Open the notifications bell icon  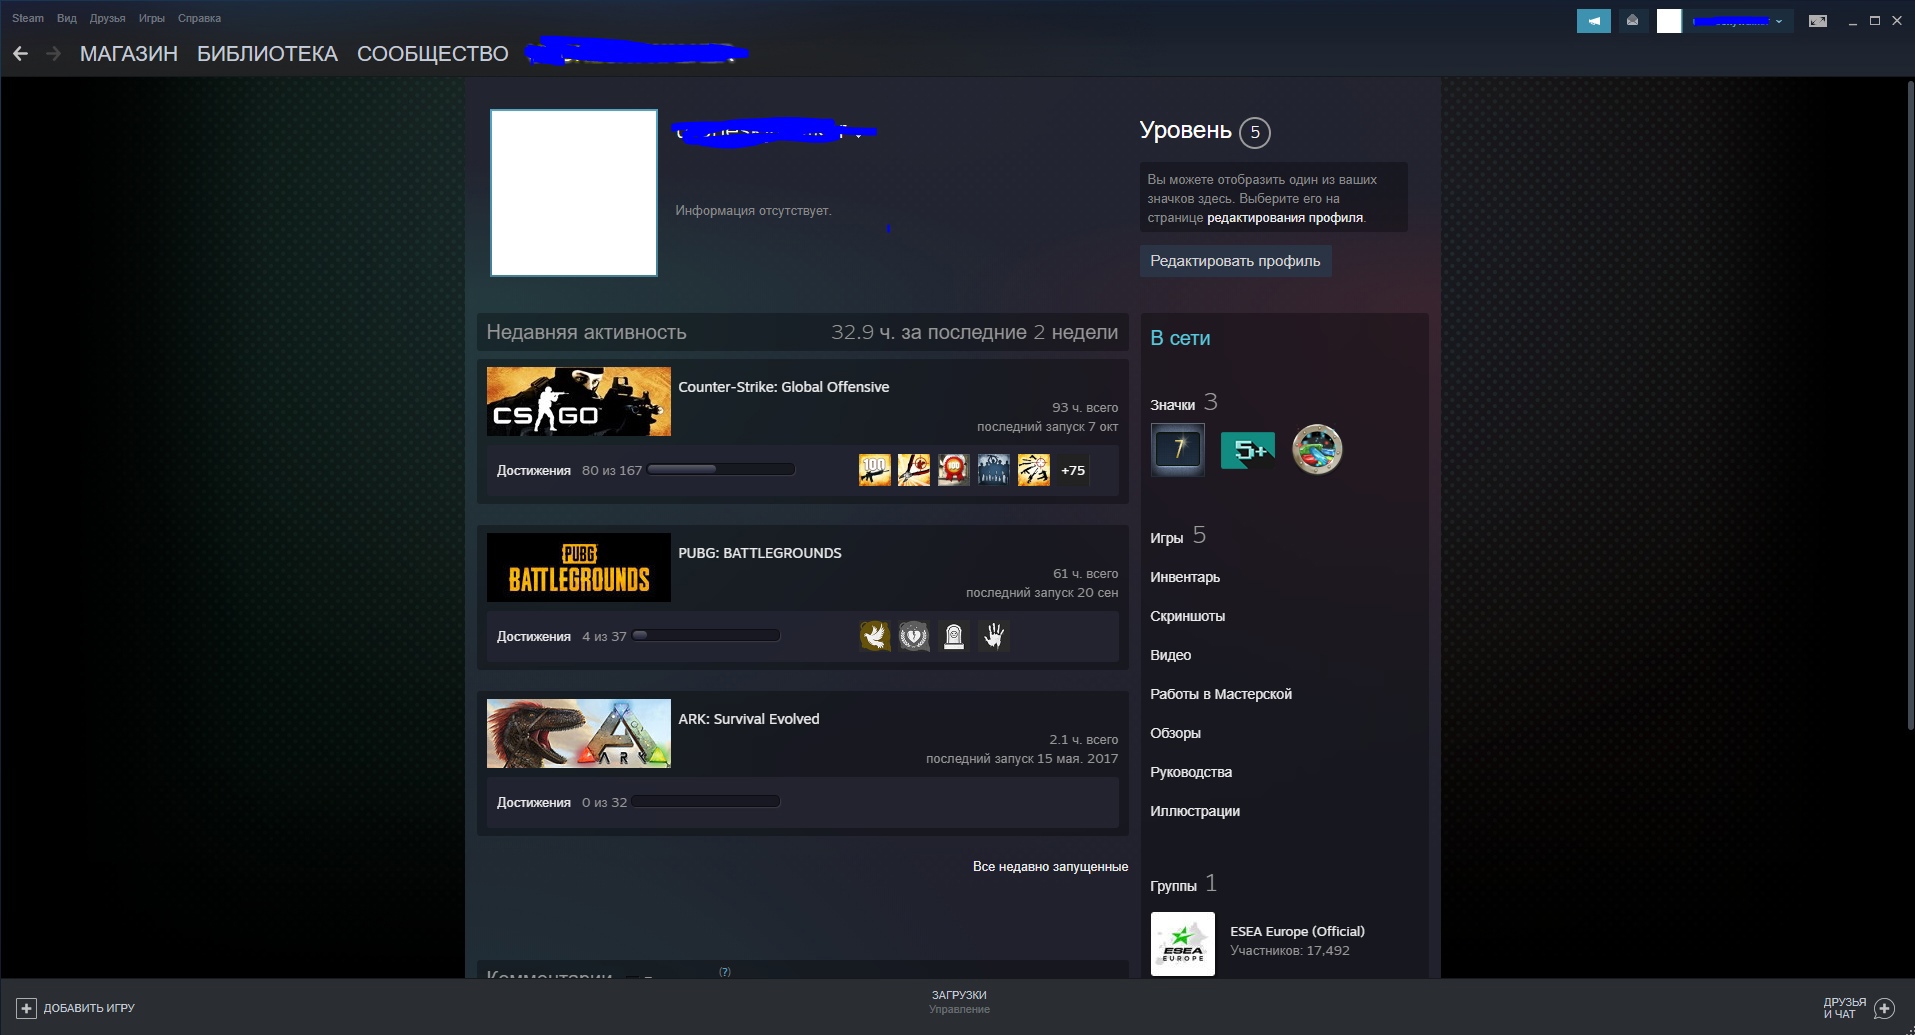click(1632, 21)
